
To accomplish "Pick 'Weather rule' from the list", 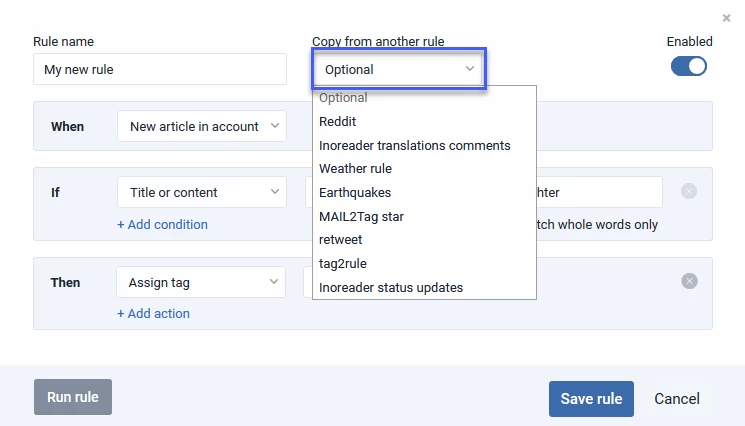I will tap(355, 168).
